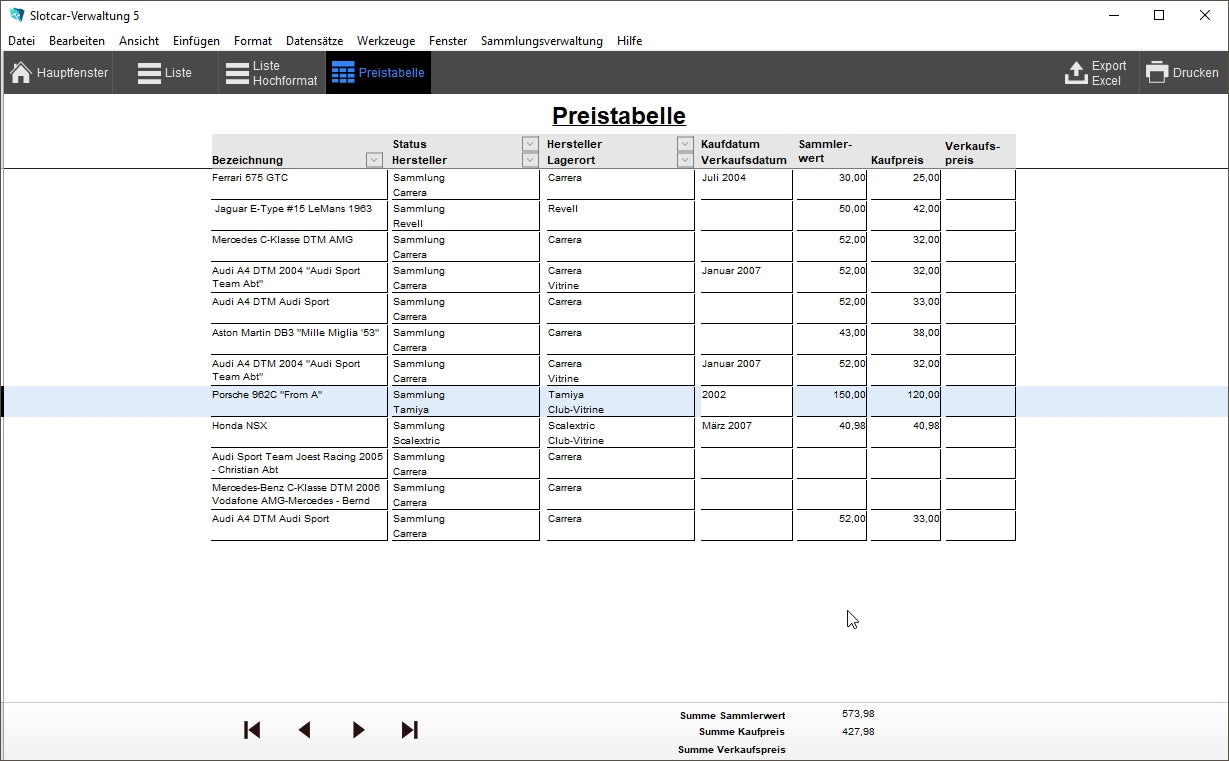Expand the Bezeichnung column dropdown
This screenshot has height=761, width=1229.
(374, 160)
